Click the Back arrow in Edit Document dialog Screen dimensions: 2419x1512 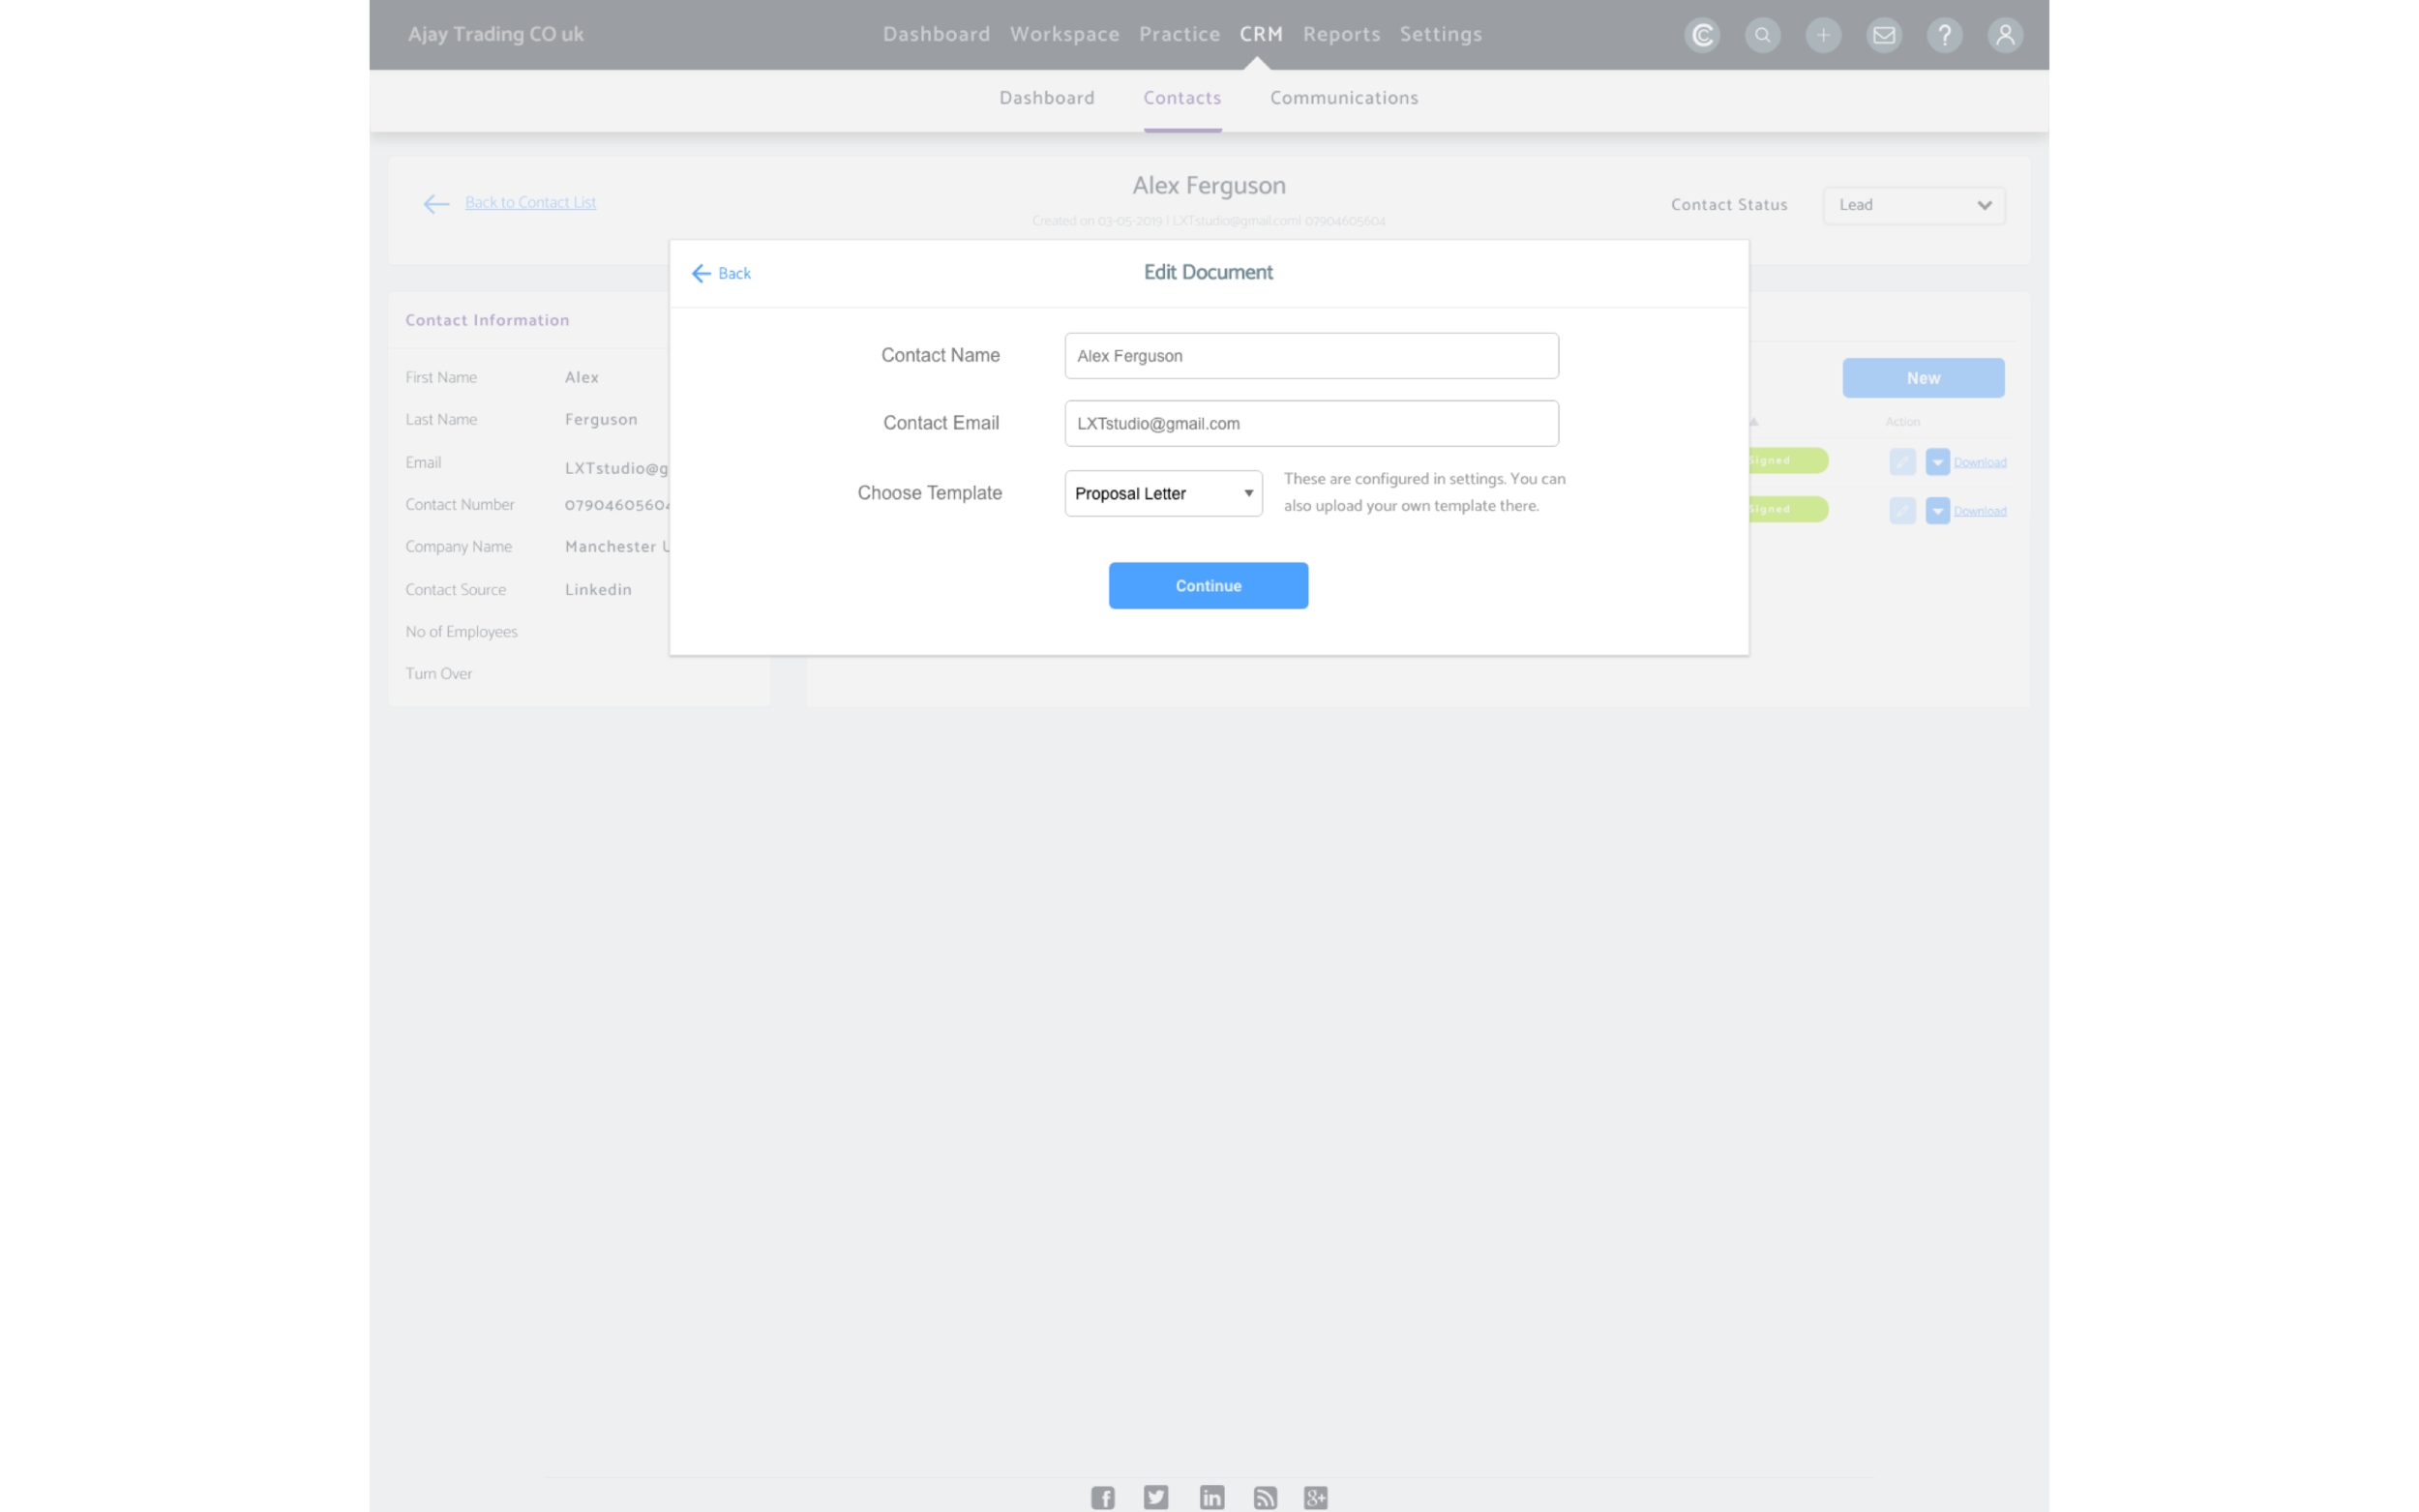(701, 273)
